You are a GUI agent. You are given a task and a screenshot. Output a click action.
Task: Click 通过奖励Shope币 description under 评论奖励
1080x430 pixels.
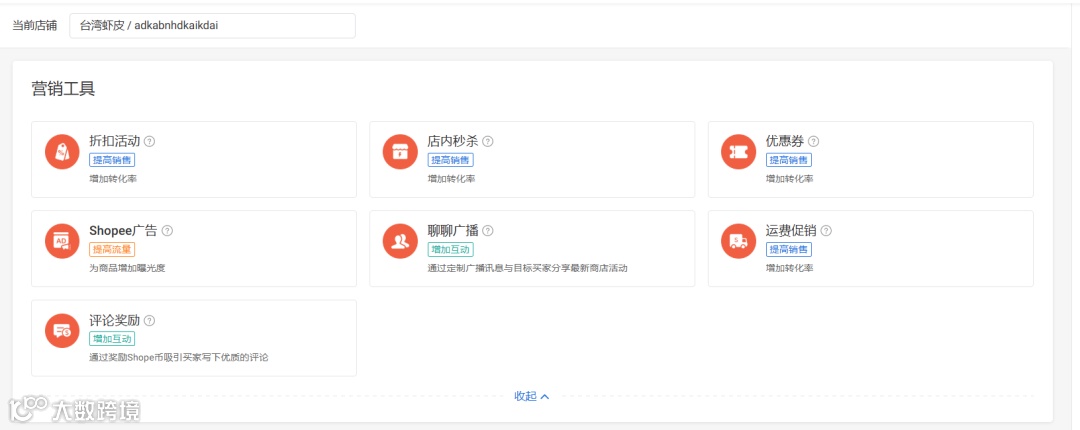(x=178, y=358)
